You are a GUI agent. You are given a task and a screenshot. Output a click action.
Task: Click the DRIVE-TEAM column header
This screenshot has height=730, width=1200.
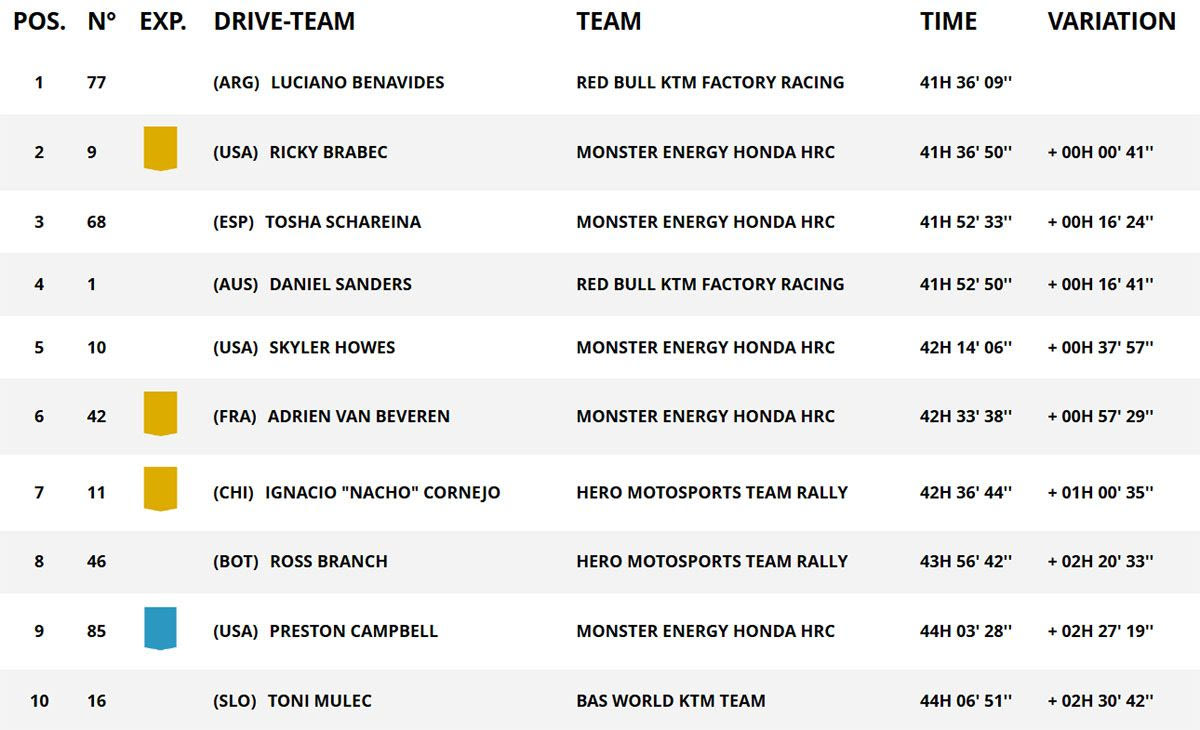click(x=284, y=22)
